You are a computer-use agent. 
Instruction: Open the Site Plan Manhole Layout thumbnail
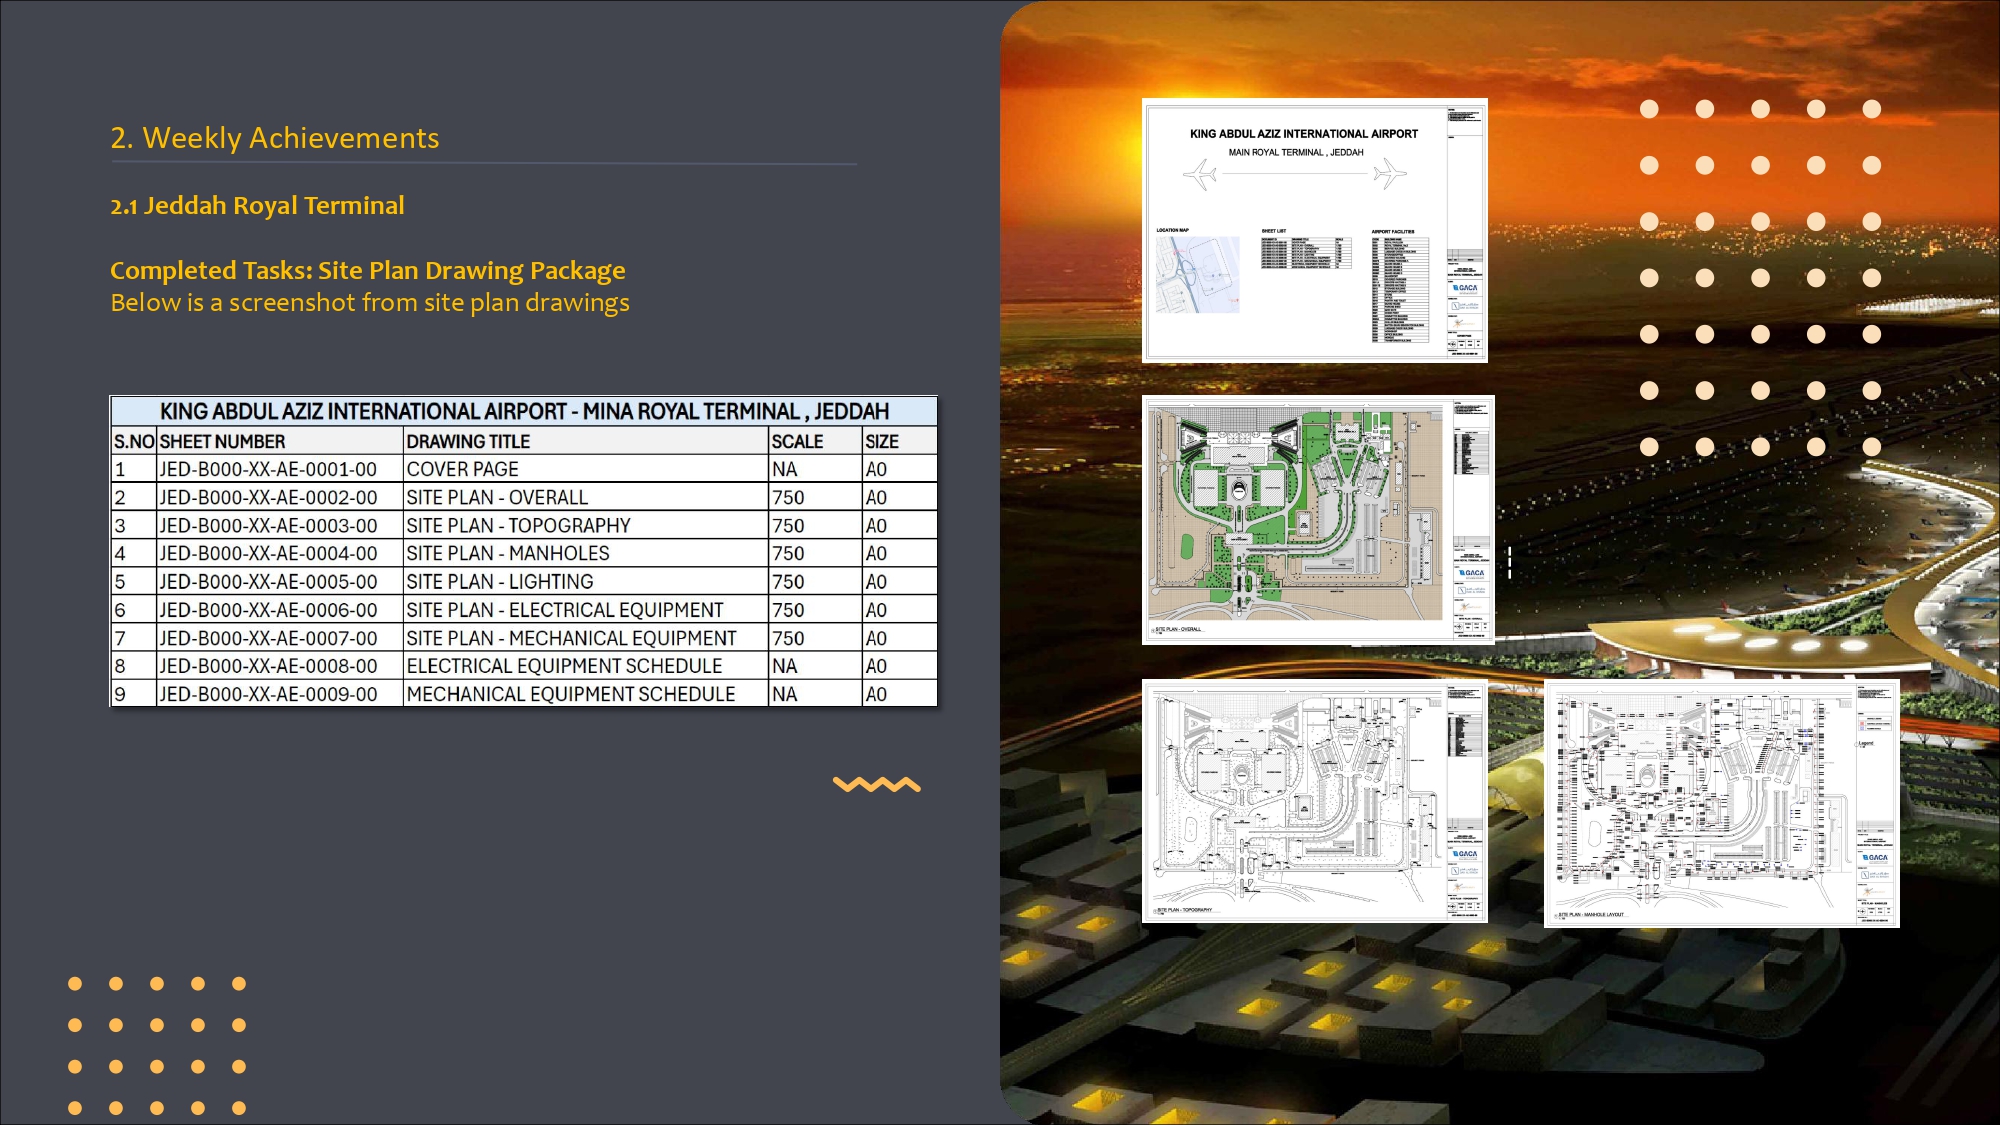point(1722,804)
